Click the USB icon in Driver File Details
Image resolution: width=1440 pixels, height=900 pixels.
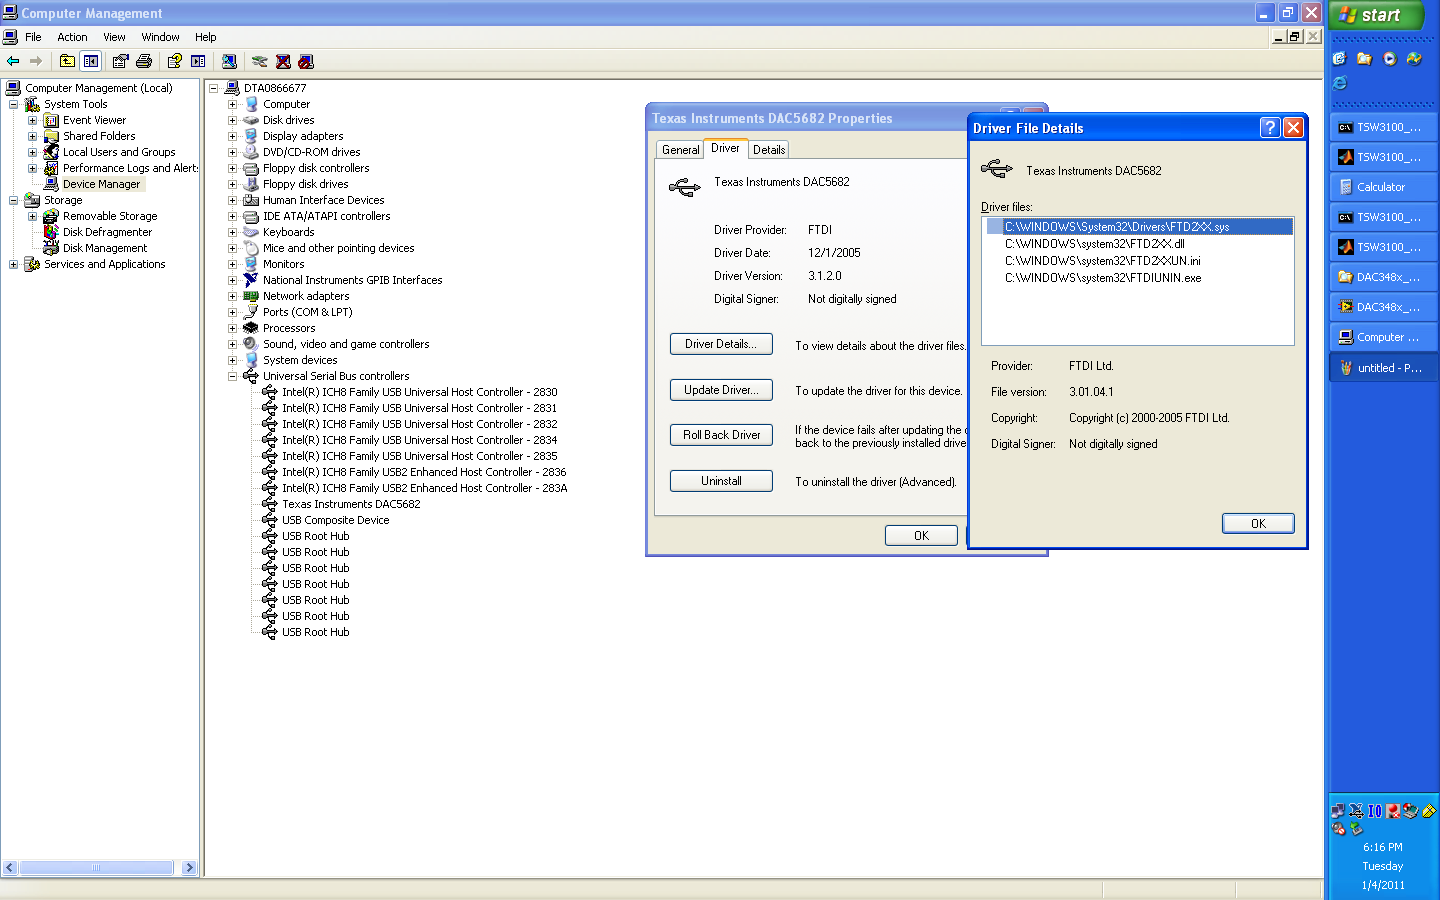point(997,169)
